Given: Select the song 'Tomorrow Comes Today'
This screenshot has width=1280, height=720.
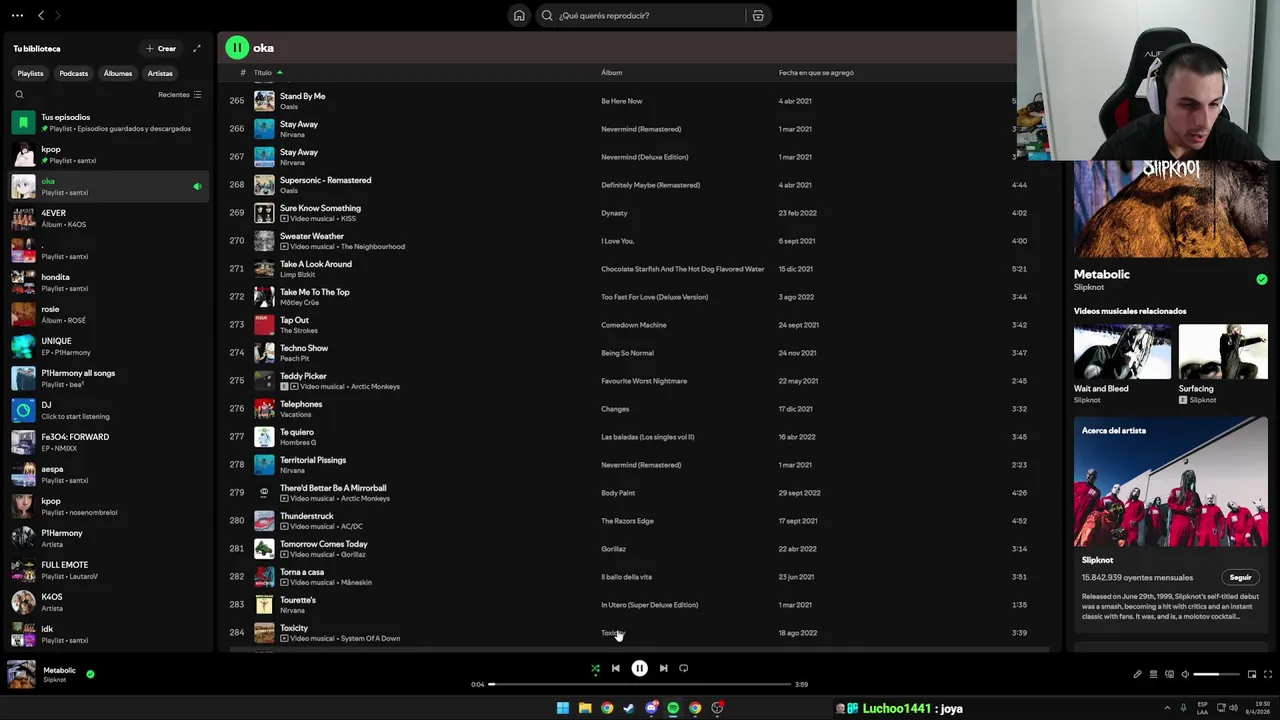Looking at the screenshot, I should (323, 544).
